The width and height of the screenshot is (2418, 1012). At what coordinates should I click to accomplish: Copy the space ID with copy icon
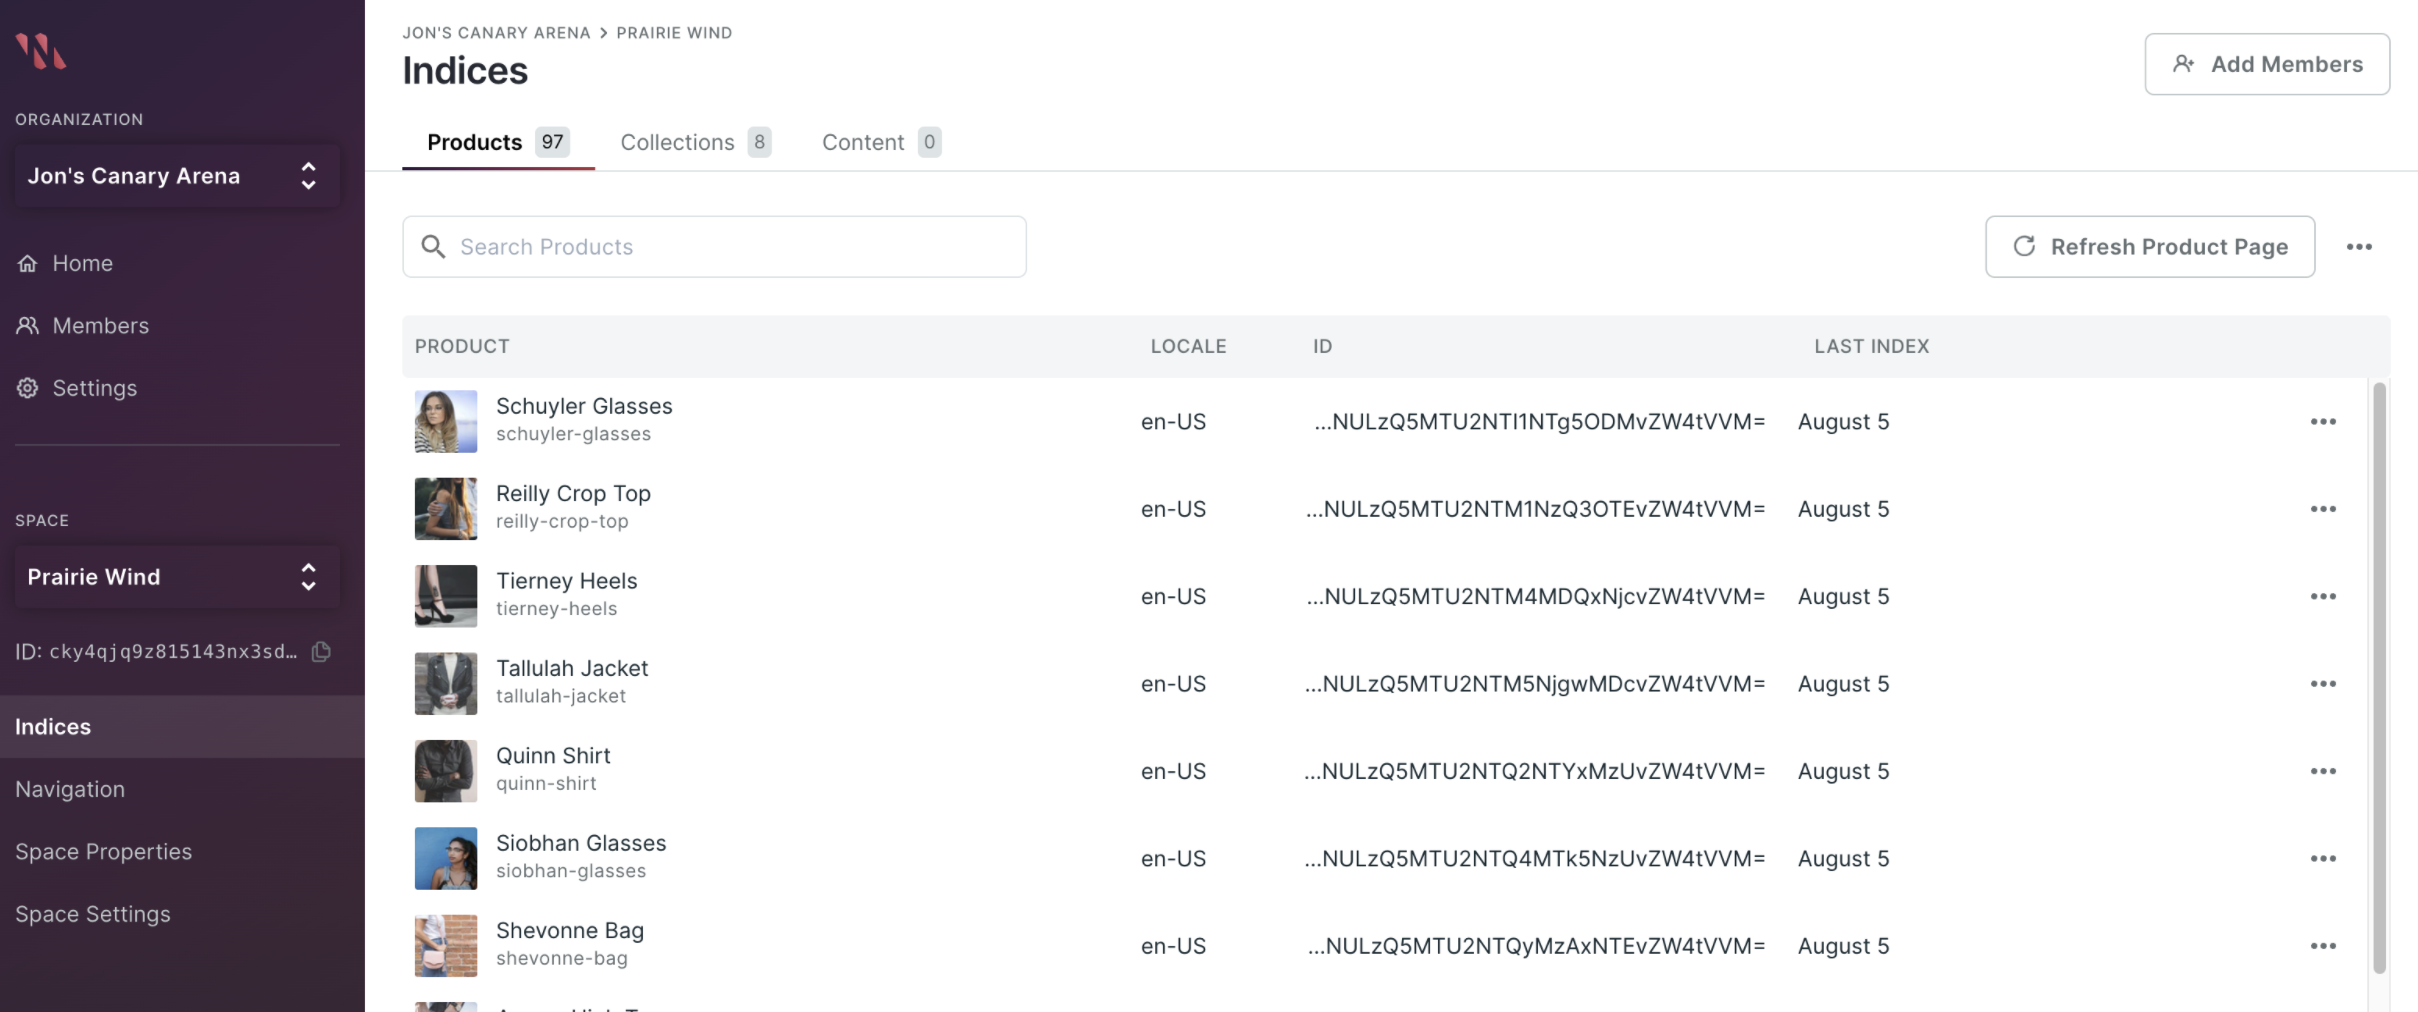(x=321, y=652)
